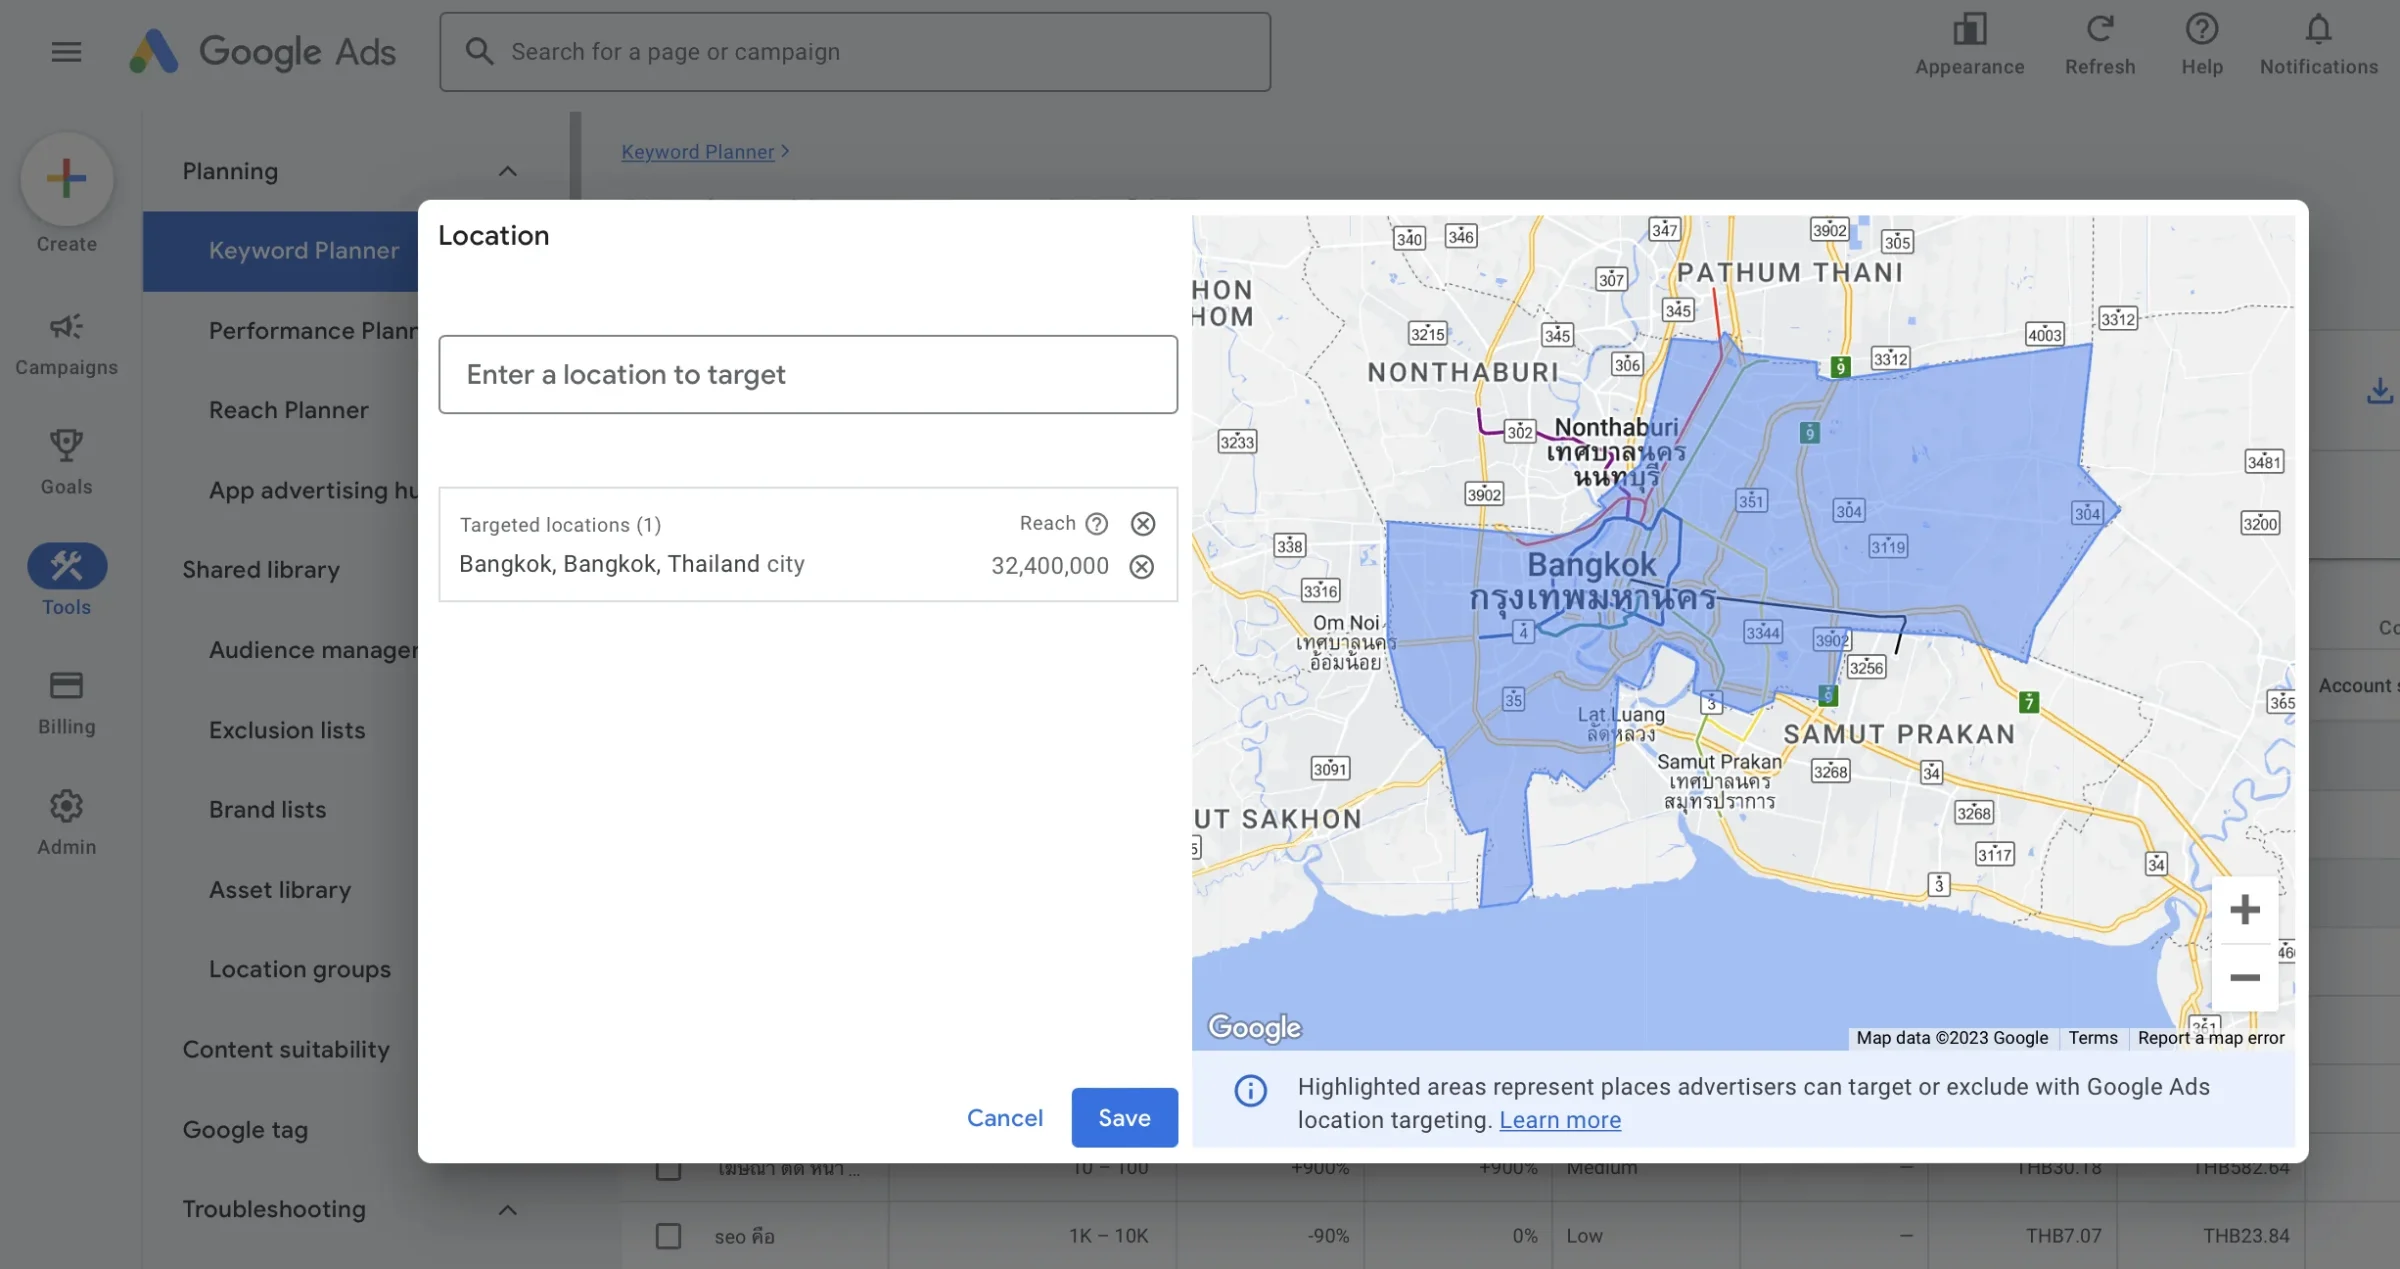This screenshot has width=2400, height=1269.
Task: Open Location groups item
Action: (x=299, y=969)
